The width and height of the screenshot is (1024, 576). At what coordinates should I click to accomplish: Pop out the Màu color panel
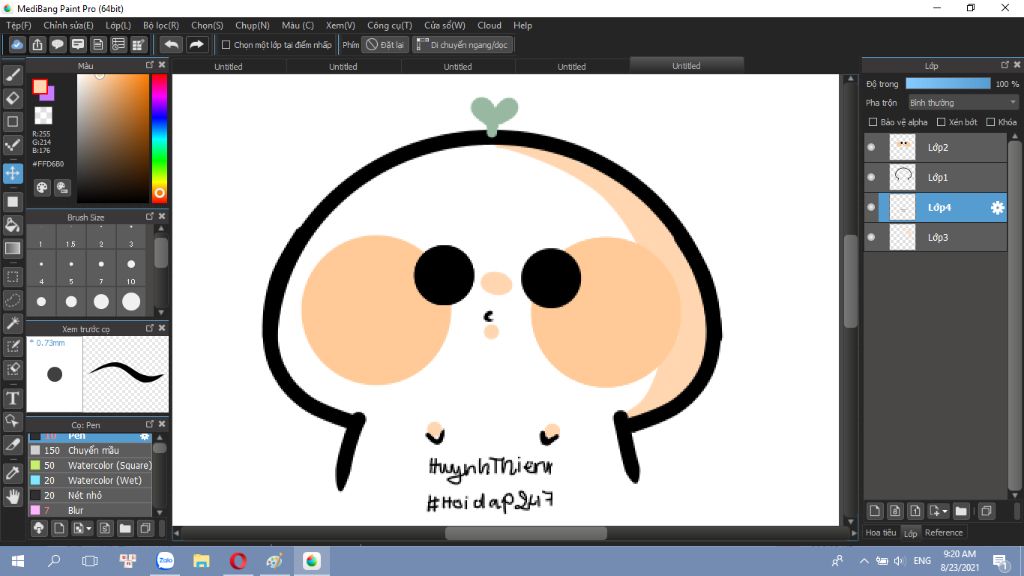[x=150, y=65]
